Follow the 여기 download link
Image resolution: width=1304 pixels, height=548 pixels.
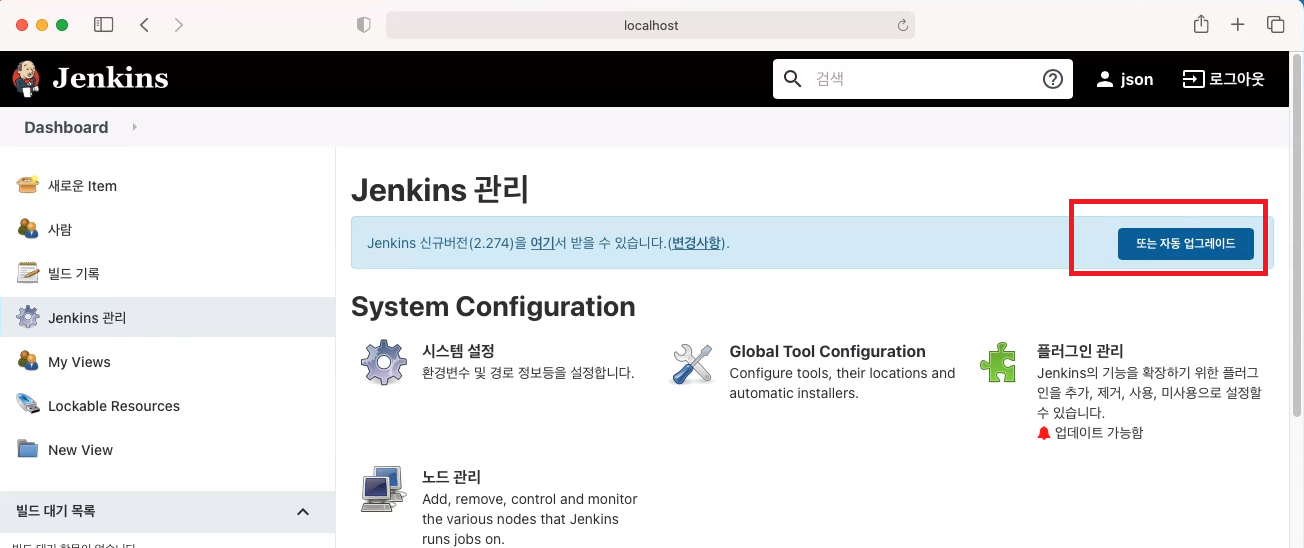[x=542, y=243]
